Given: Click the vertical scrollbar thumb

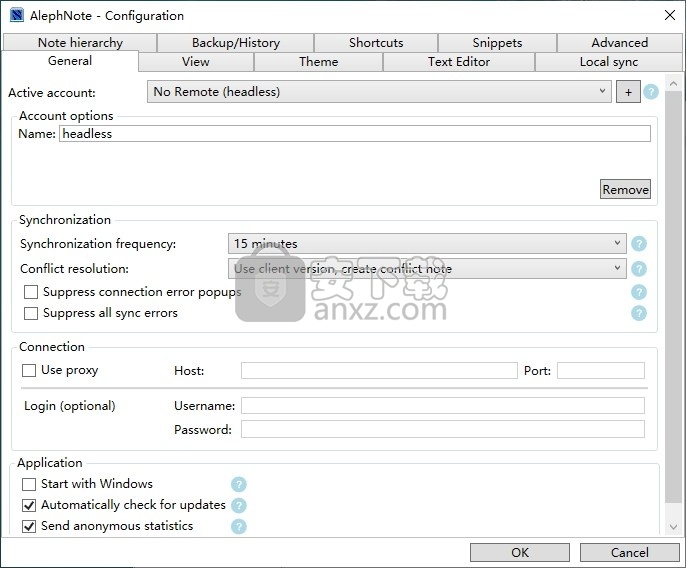Looking at the screenshot, I should (x=673, y=298).
